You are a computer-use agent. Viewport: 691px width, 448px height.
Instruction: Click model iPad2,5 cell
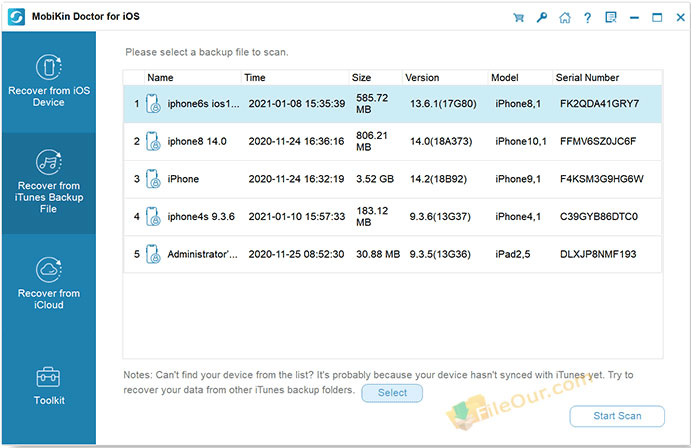(513, 254)
